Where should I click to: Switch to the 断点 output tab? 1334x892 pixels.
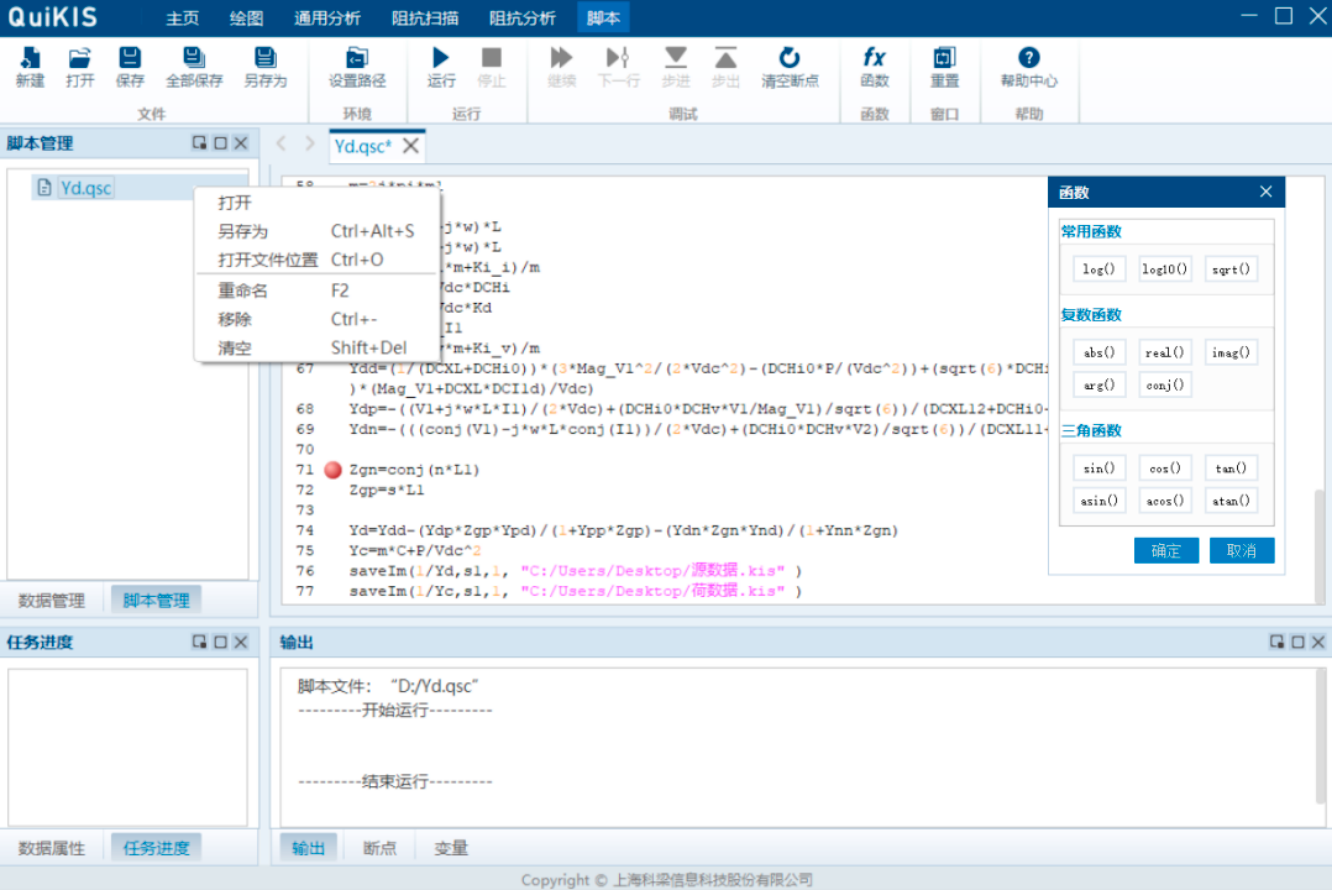379,848
